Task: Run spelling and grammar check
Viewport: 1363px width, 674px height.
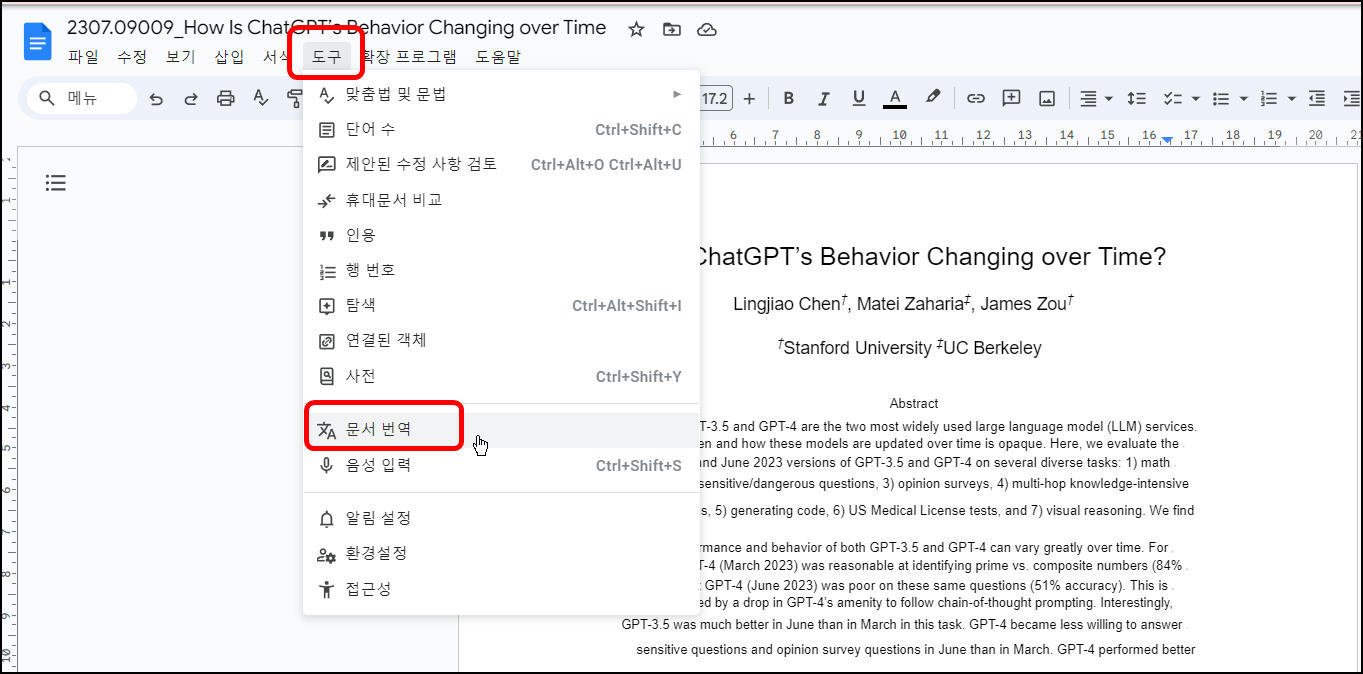Action: tap(259, 97)
